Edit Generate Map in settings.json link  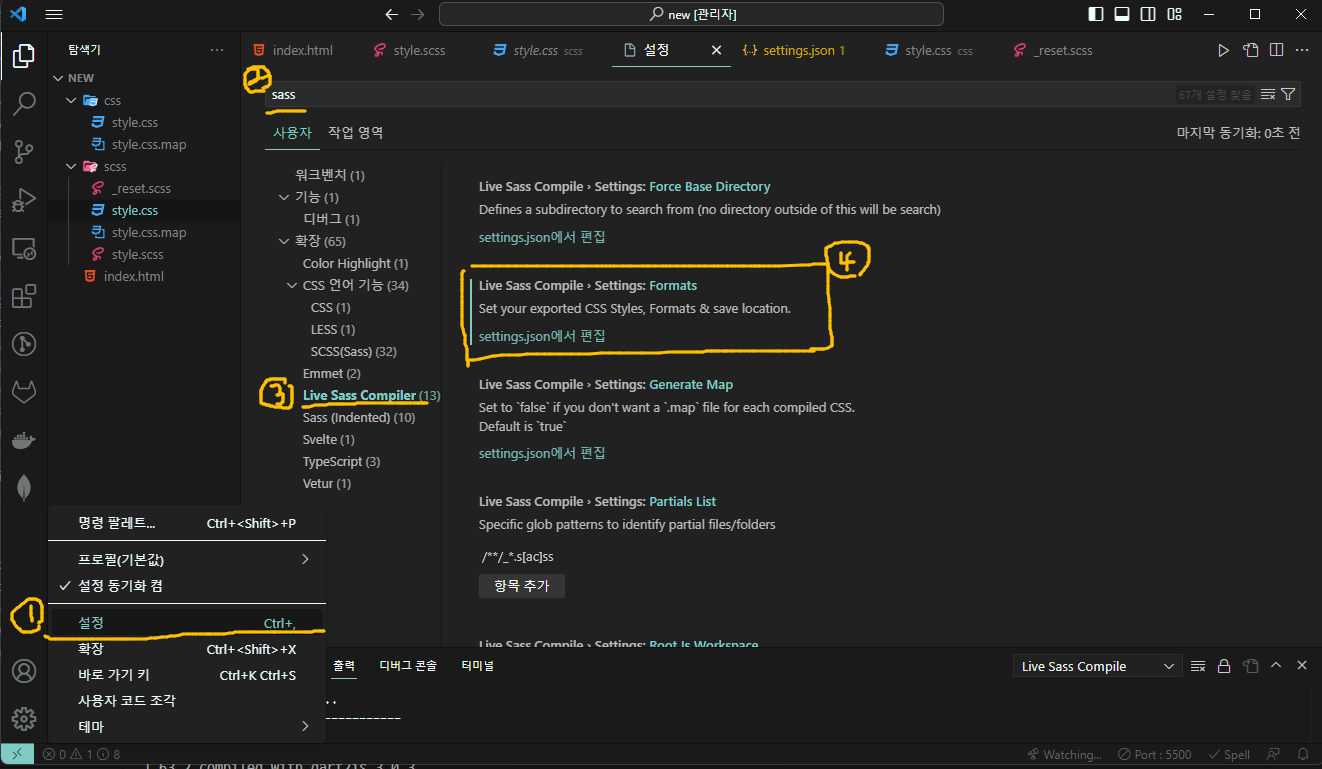pos(542,453)
